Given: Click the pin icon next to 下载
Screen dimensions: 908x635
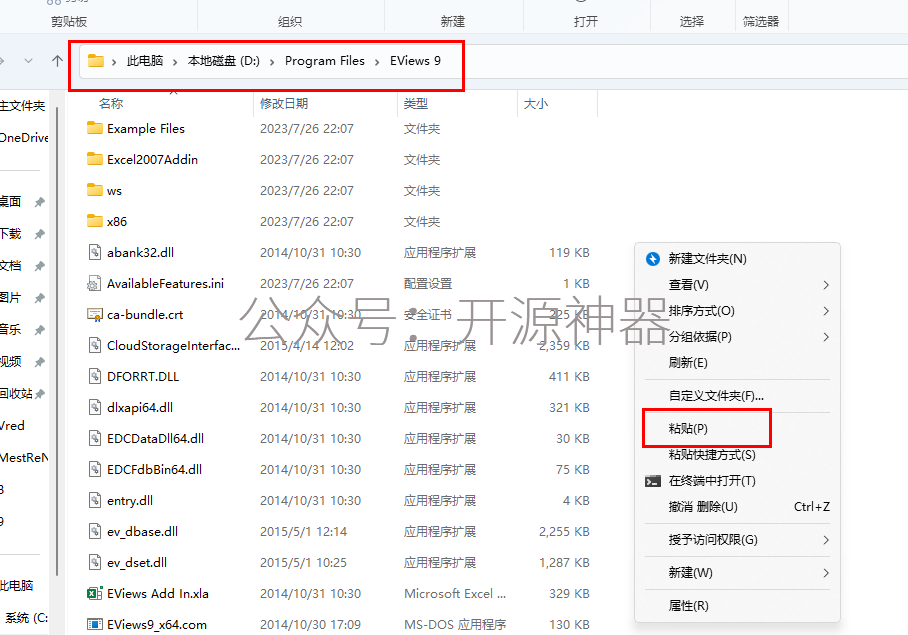Looking at the screenshot, I should click(x=39, y=234).
